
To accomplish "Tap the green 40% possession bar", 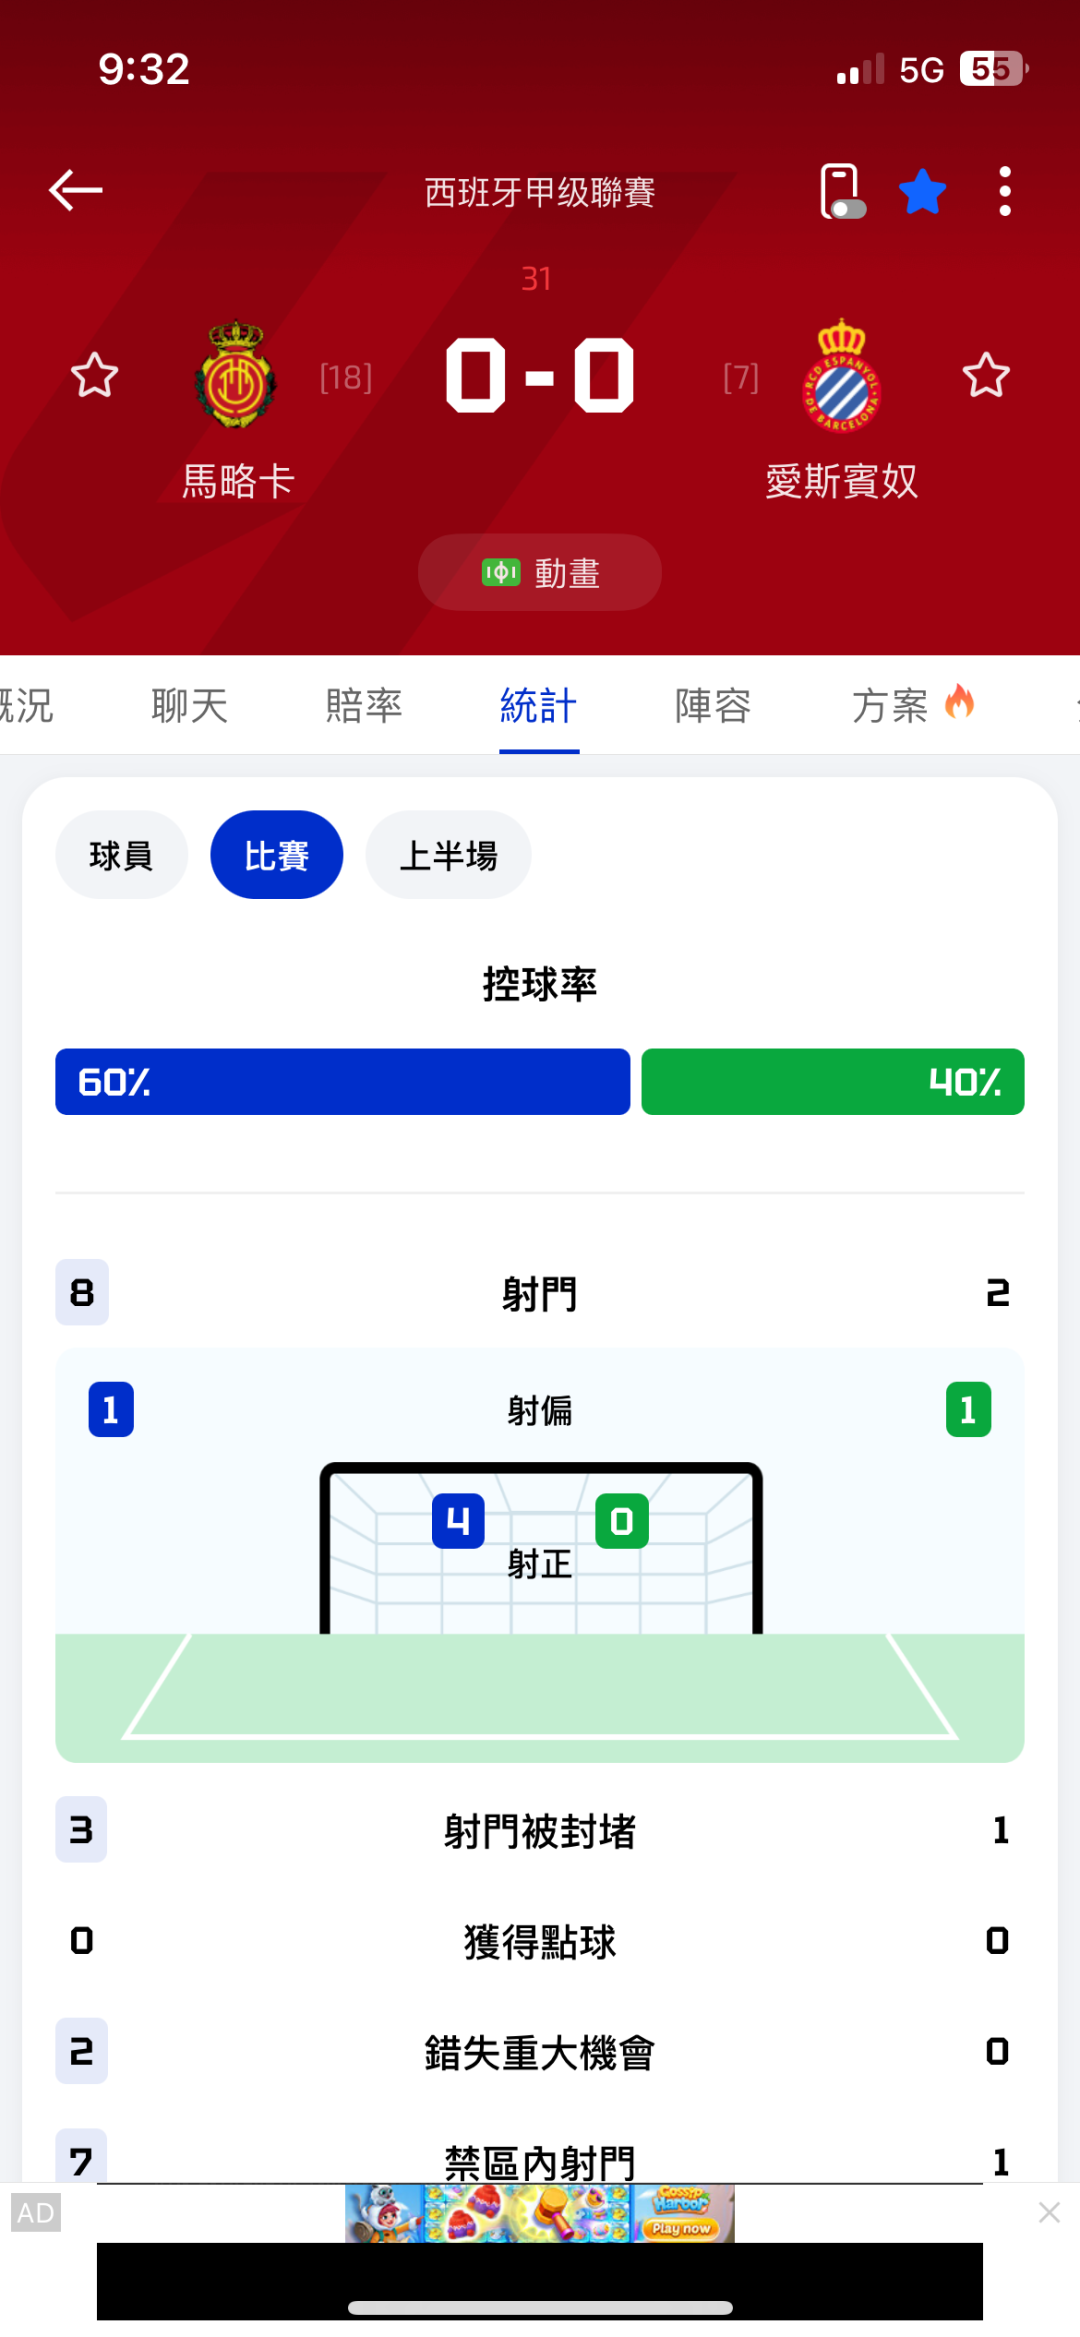I will point(832,1081).
